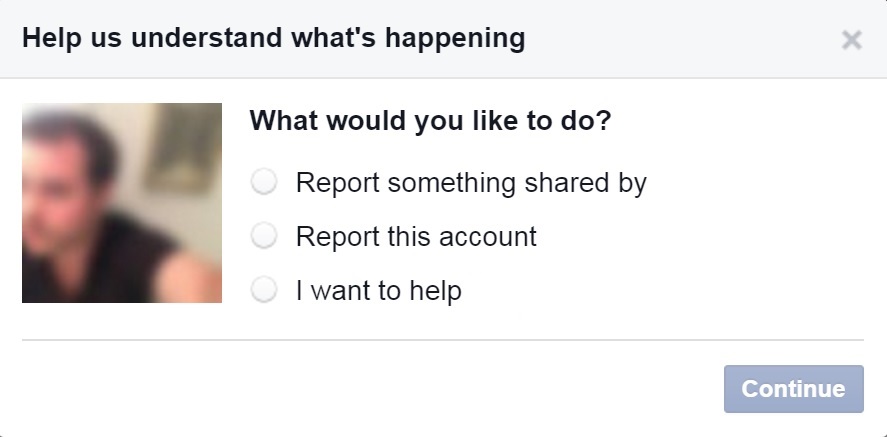Click the 'I want to help' label text
This screenshot has width=887, height=437.
(378, 291)
